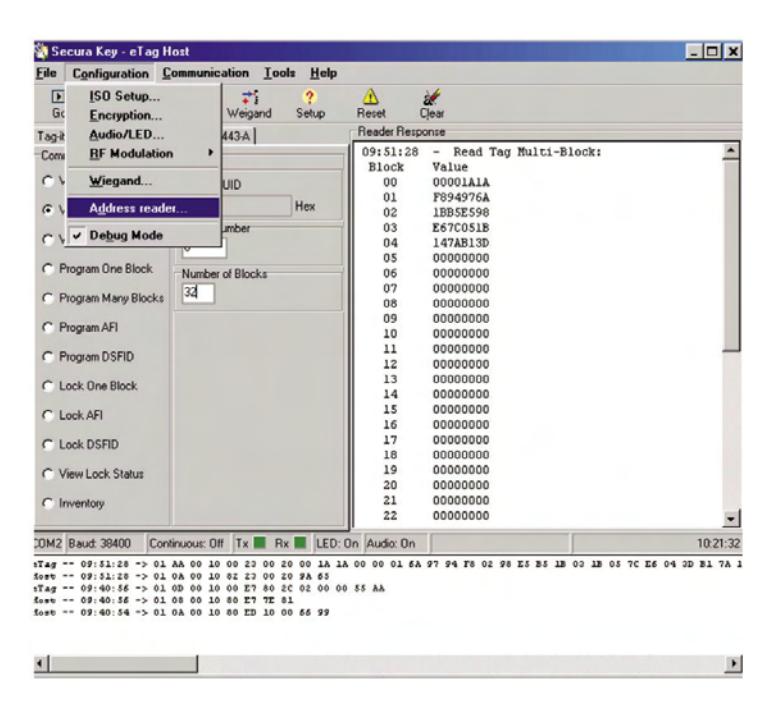Select the View Lock Status radio button
The height and width of the screenshot is (707, 777).
tap(48, 474)
